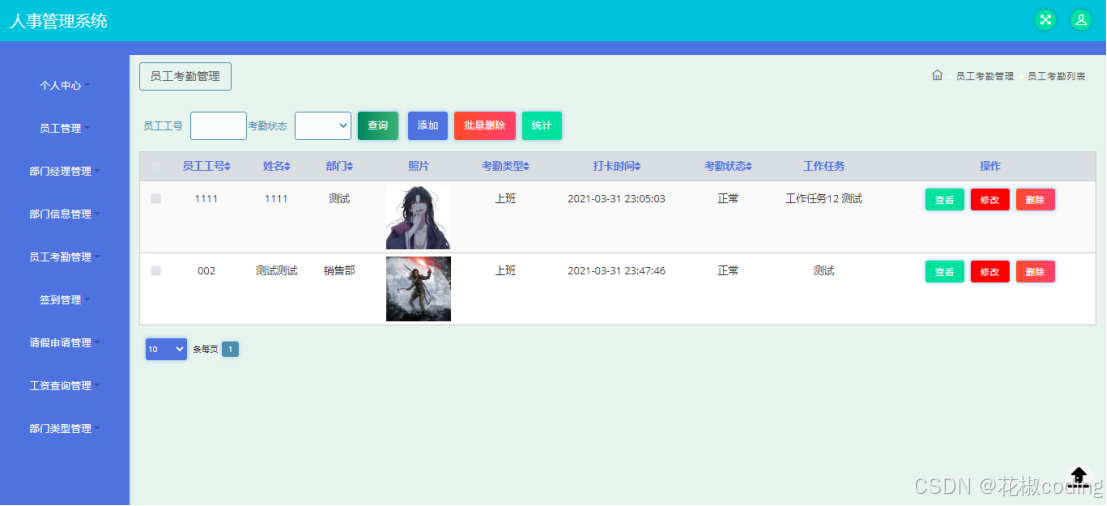Sort by 姓名 column arrows

pyautogui.click(x=287, y=167)
